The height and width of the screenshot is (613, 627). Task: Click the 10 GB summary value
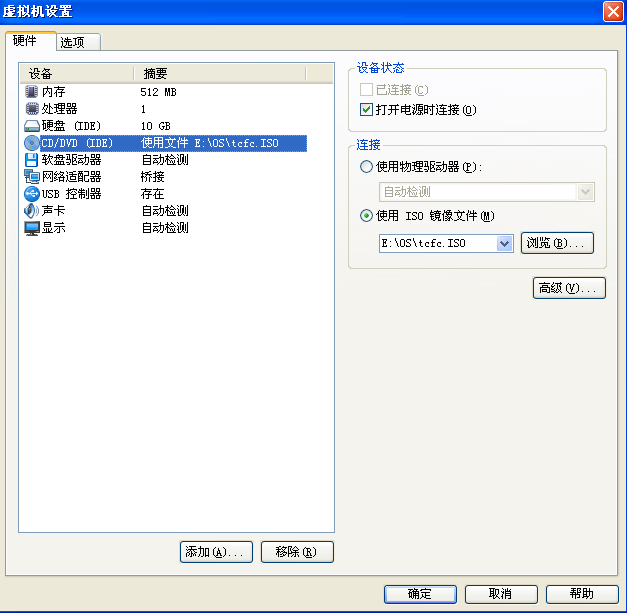[x=156, y=126]
